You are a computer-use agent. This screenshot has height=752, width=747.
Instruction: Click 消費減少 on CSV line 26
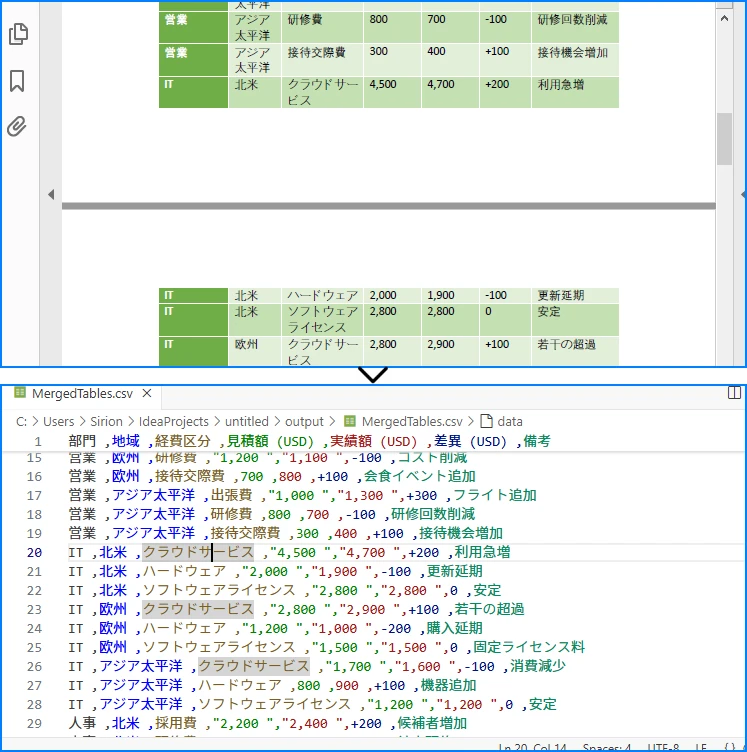tap(538, 667)
